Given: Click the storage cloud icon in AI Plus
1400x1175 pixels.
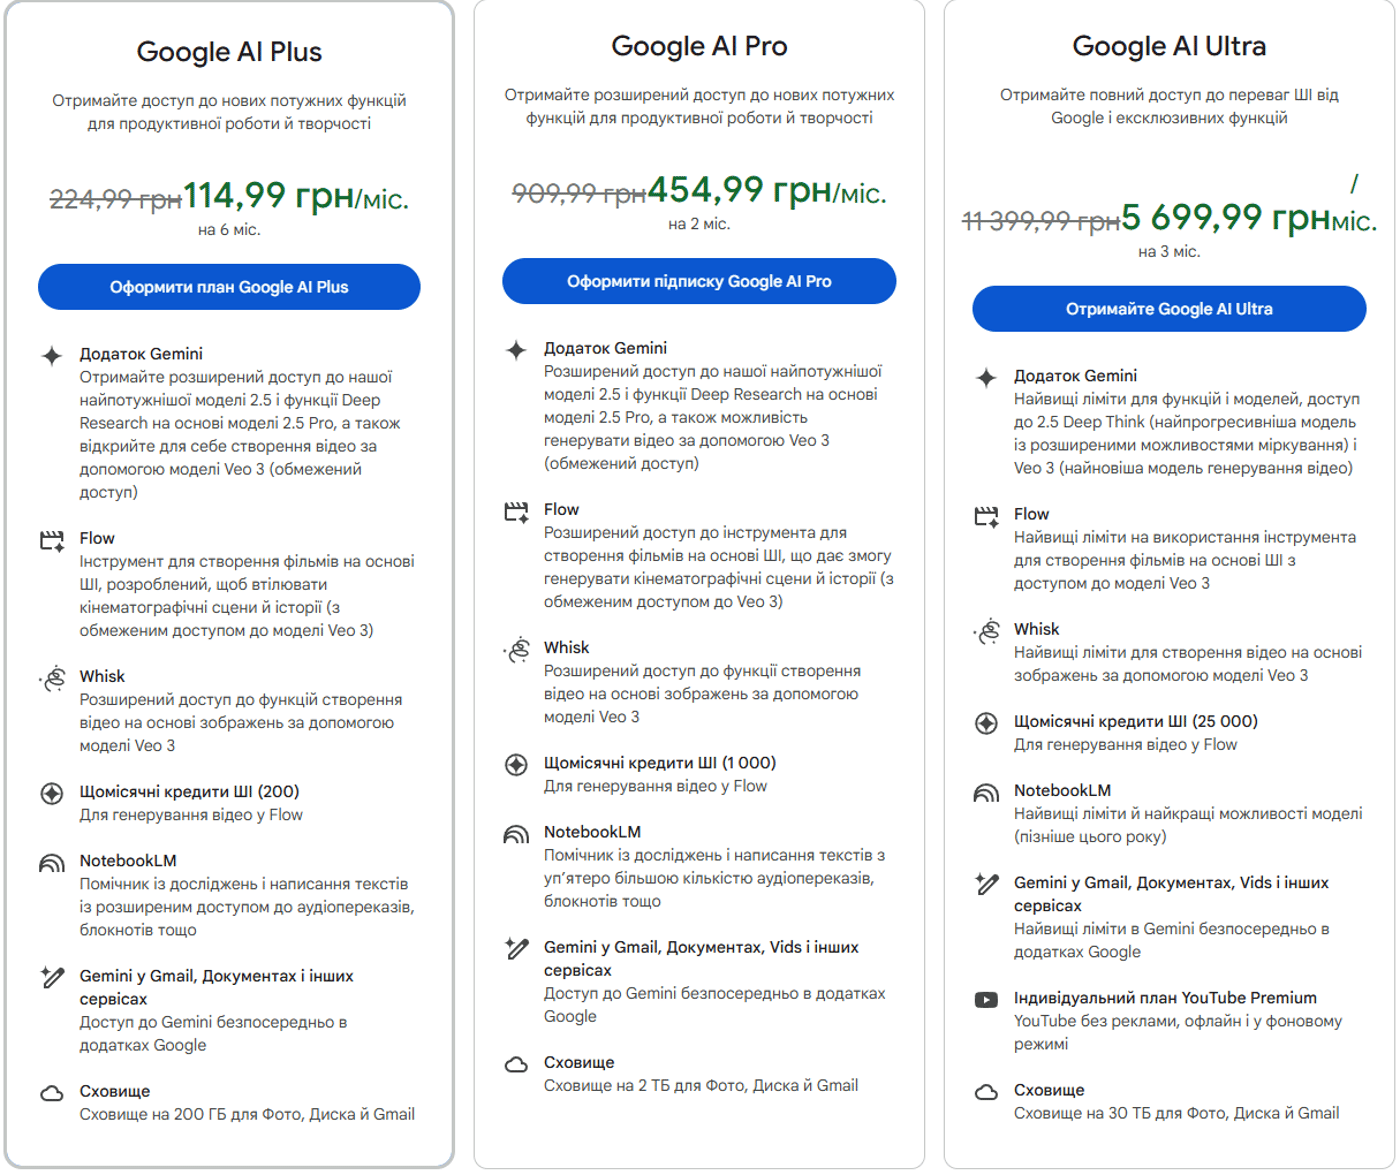Looking at the screenshot, I should 52,1093.
